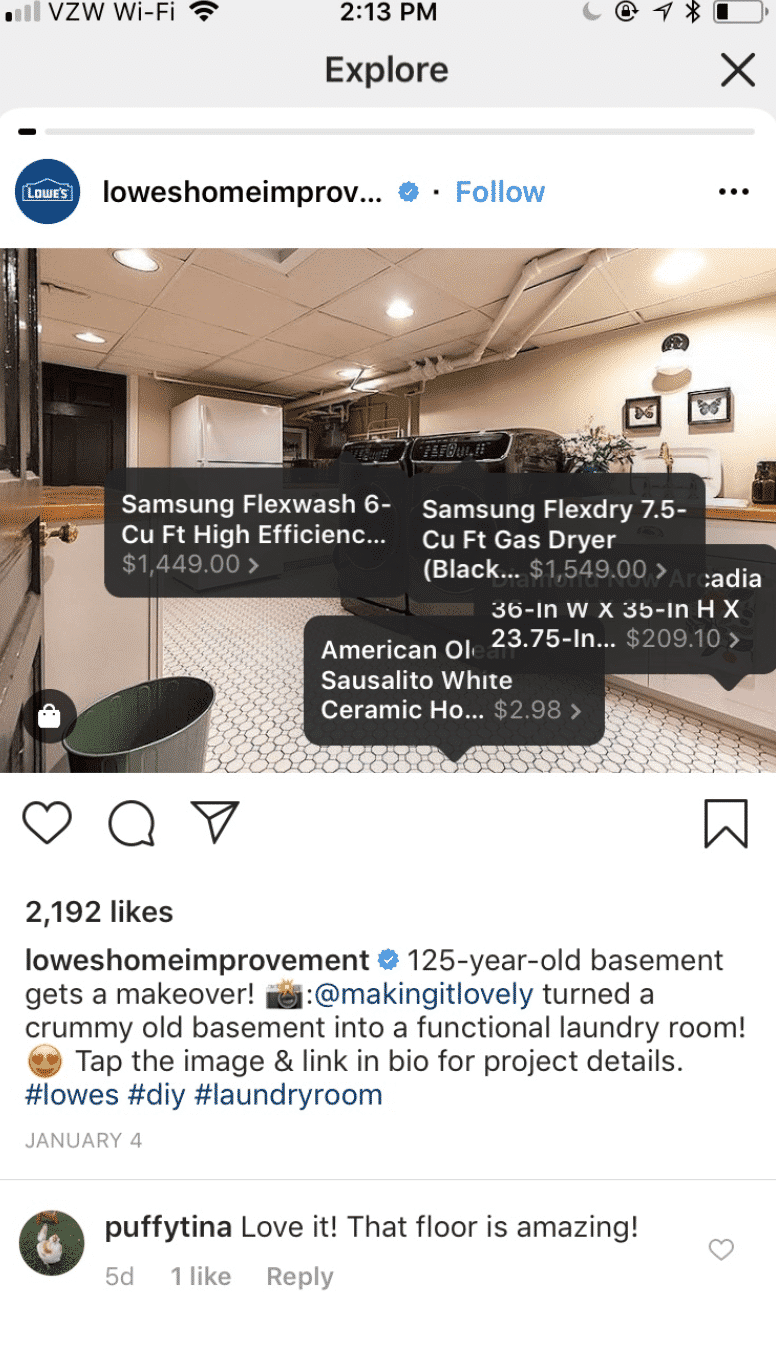Open Samsung Flexwash $1,449.00 product tag
776x1348 pixels.
click(x=255, y=533)
